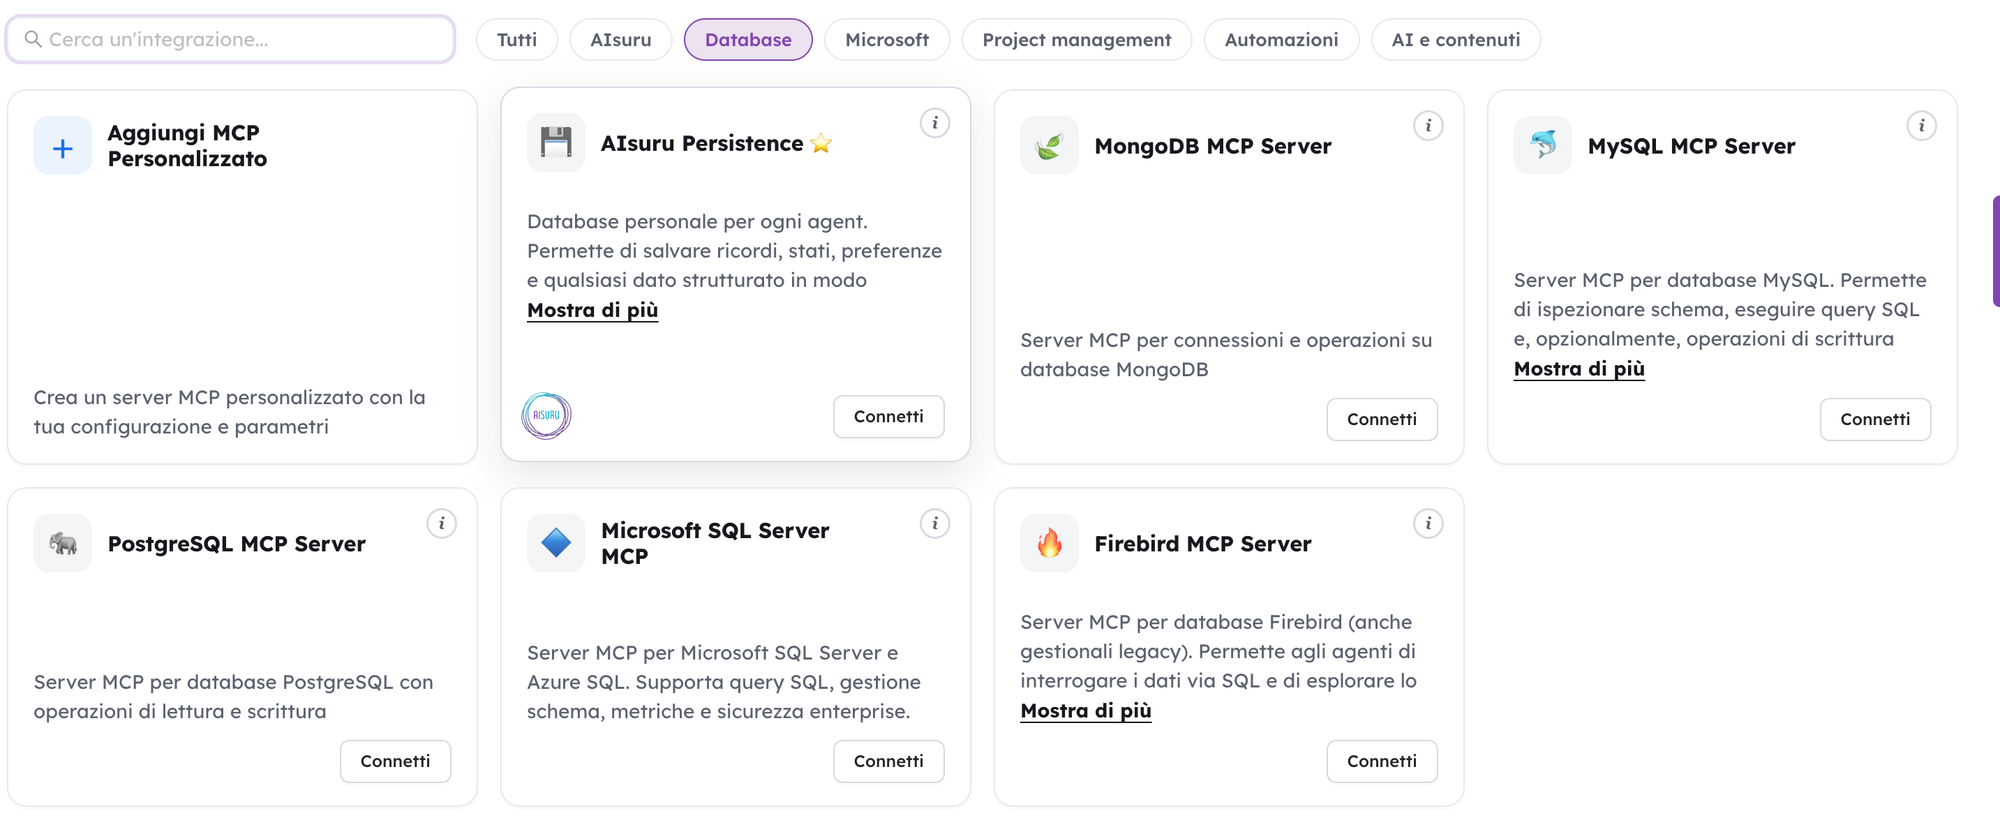2000x832 pixels.
Task: Connect Firebird MCP Server
Action: click(1382, 762)
